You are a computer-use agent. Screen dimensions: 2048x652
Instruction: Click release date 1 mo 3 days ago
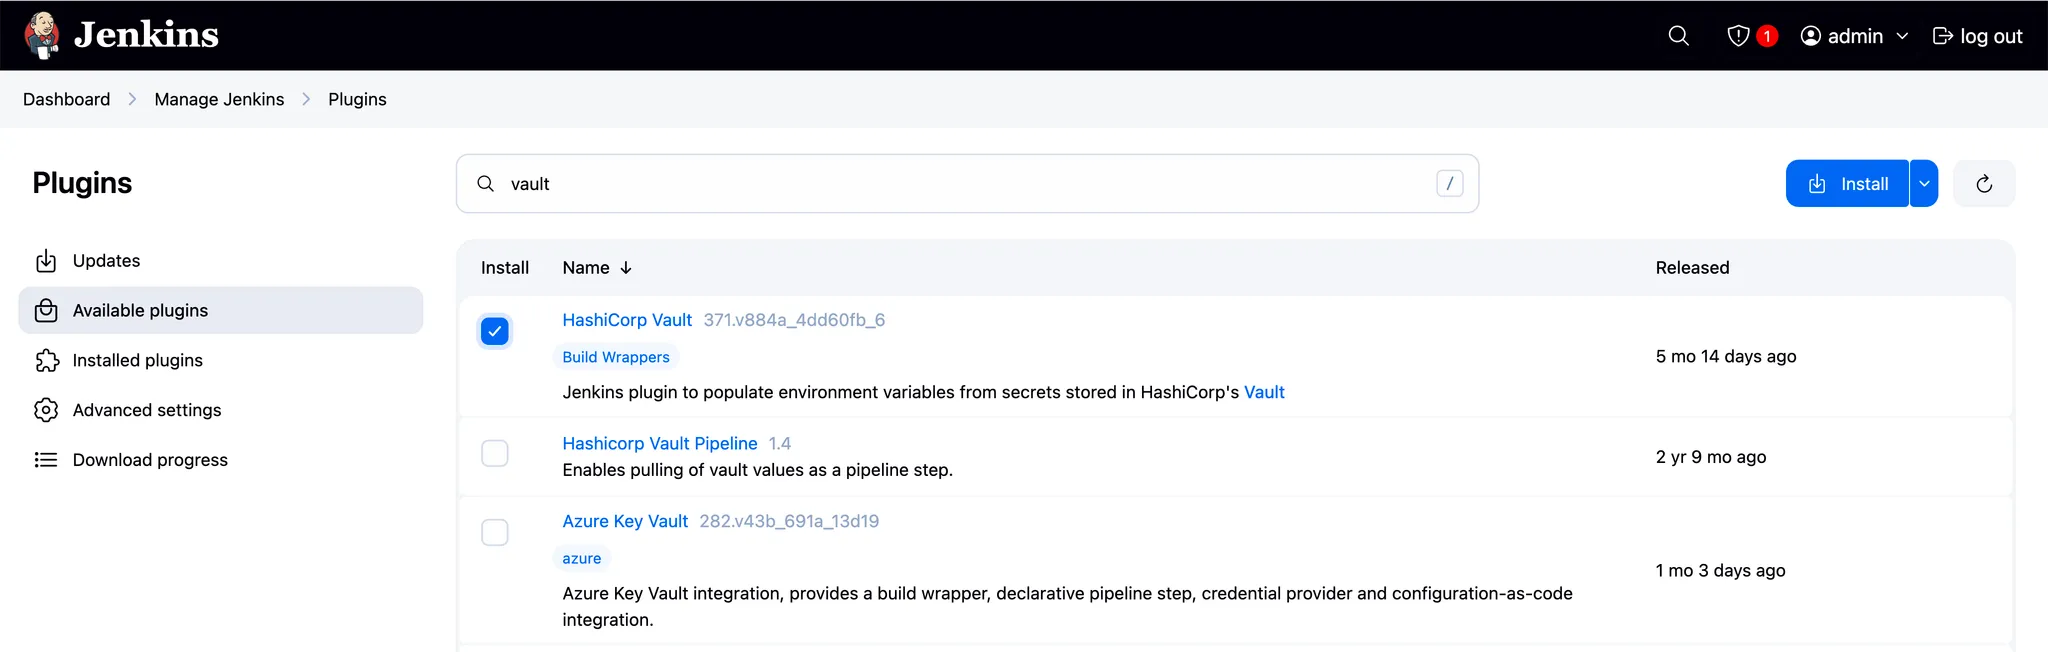[1720, 570]
